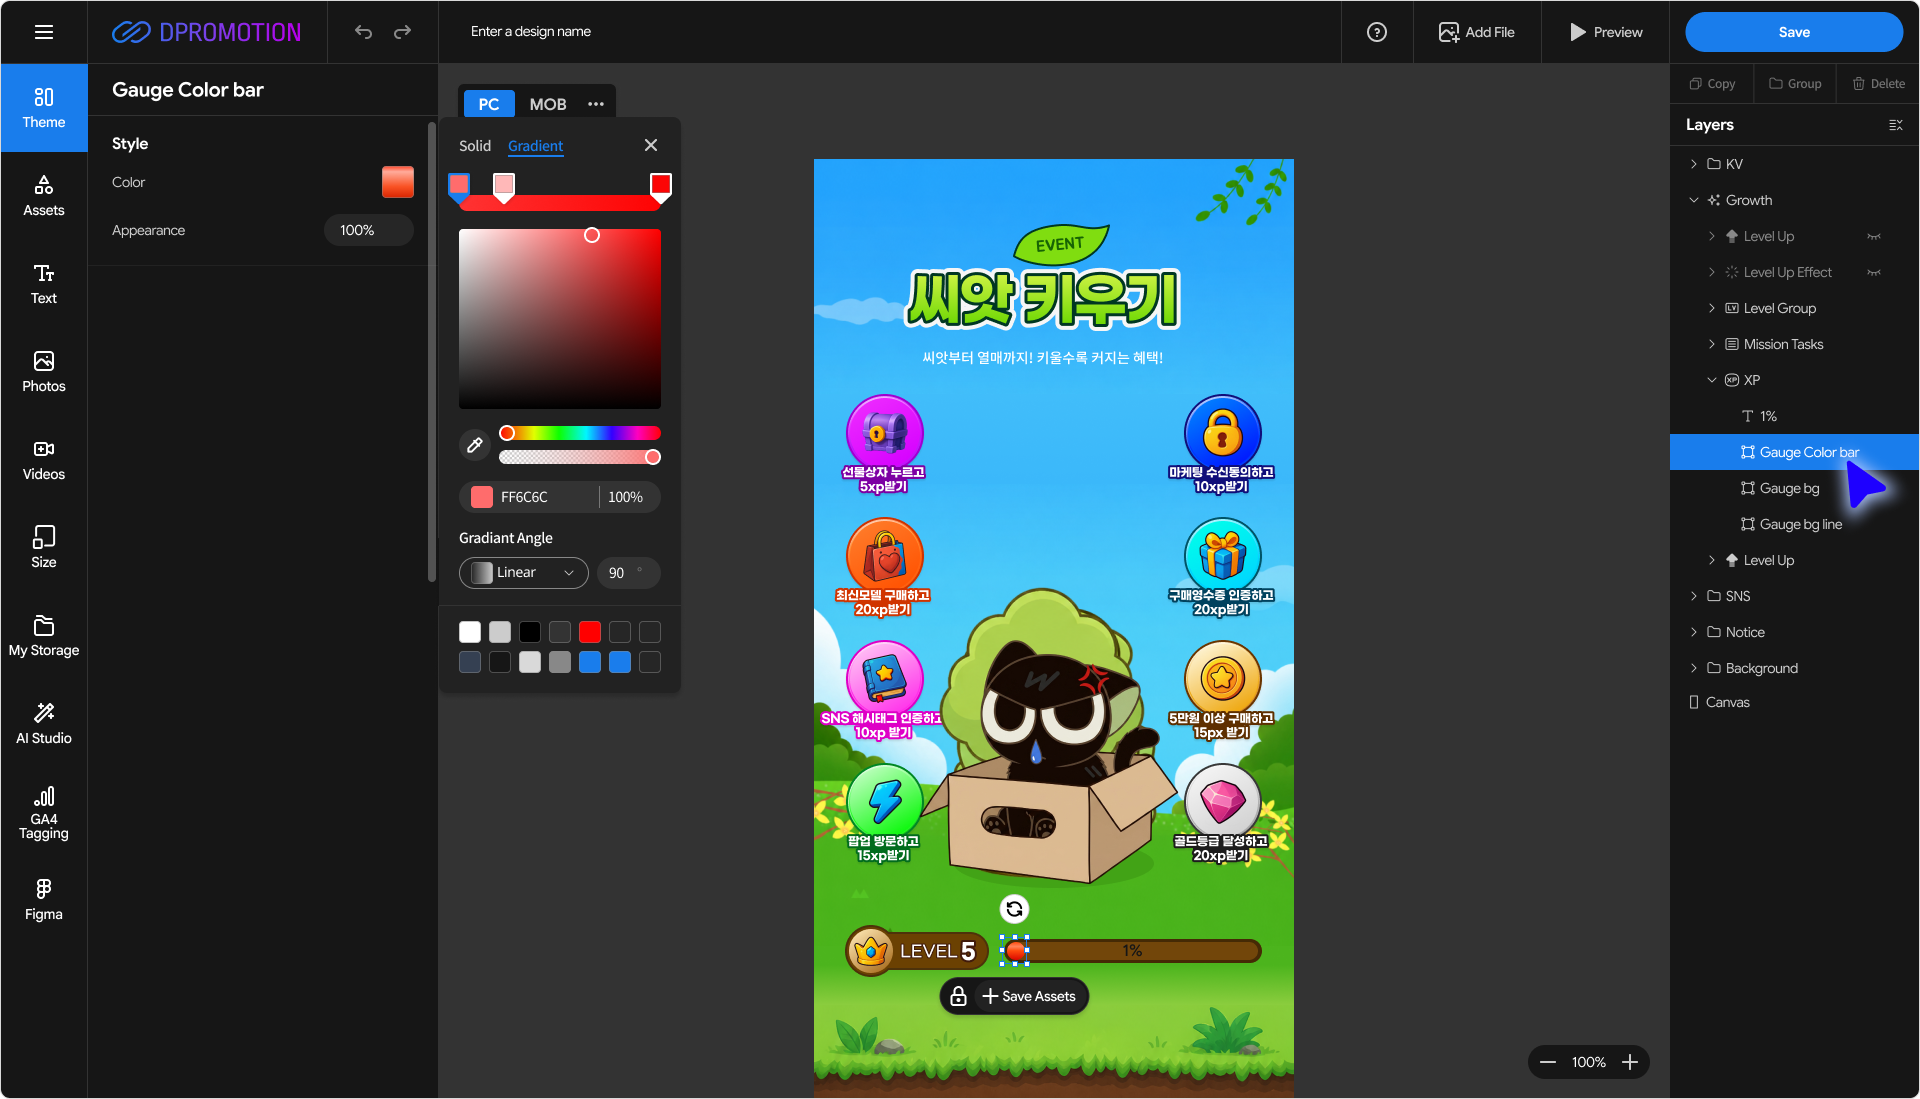Screen dimensions: 1920x1099
Task: Toggle visibility of Level Up Effect layer
Action: pyautogui.click(x=1874, y=273)
